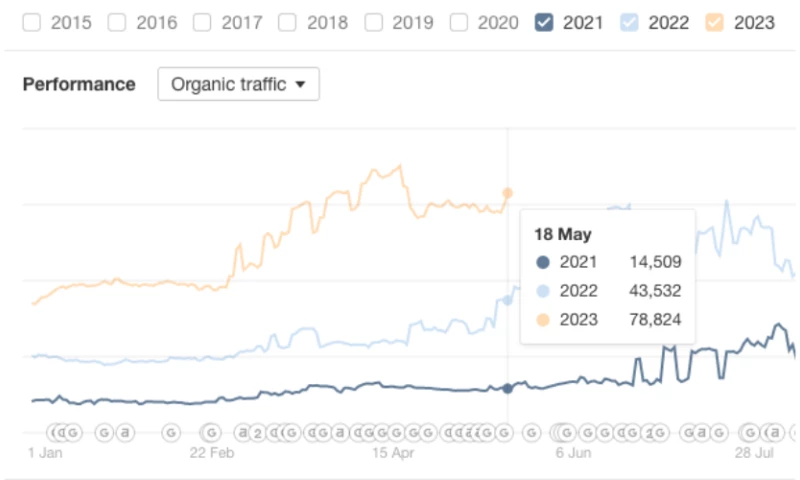Click the G marker directly above 22 Feb
Image resolution: width=800 pixels, height=480 pixels.
pyautogui.click(x=211, y=433)
